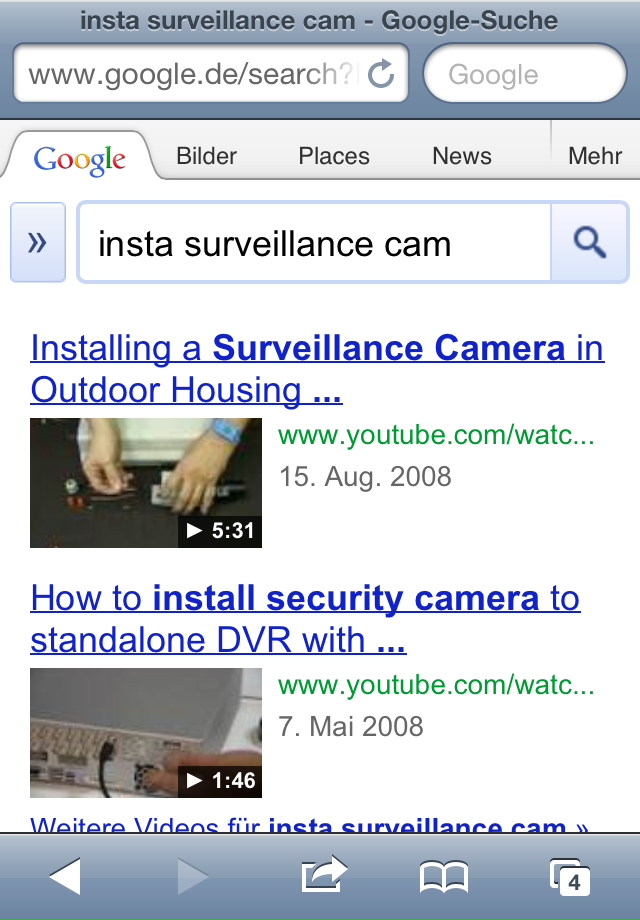Screen dimensions: 640x920
Task: Open Installing a Surveillance Camera result
Action: click(x=317, y=369)
